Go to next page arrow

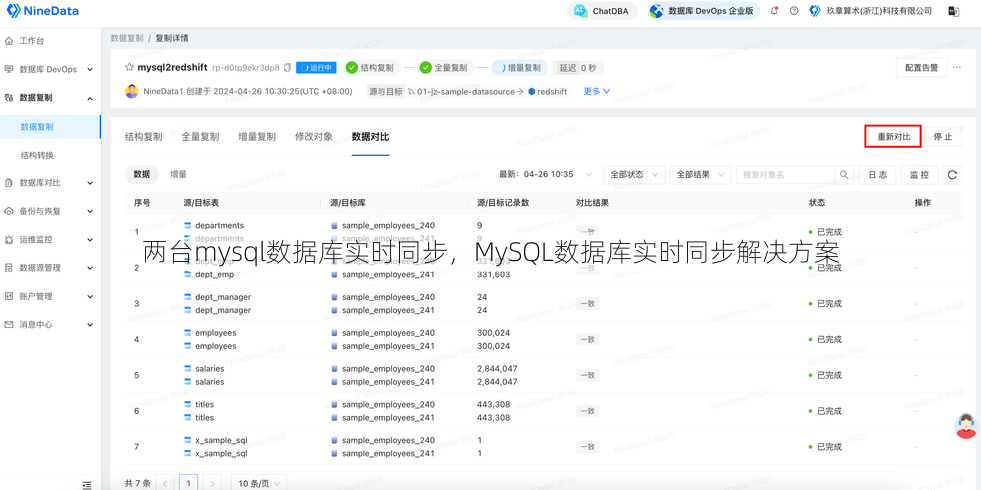212,483
